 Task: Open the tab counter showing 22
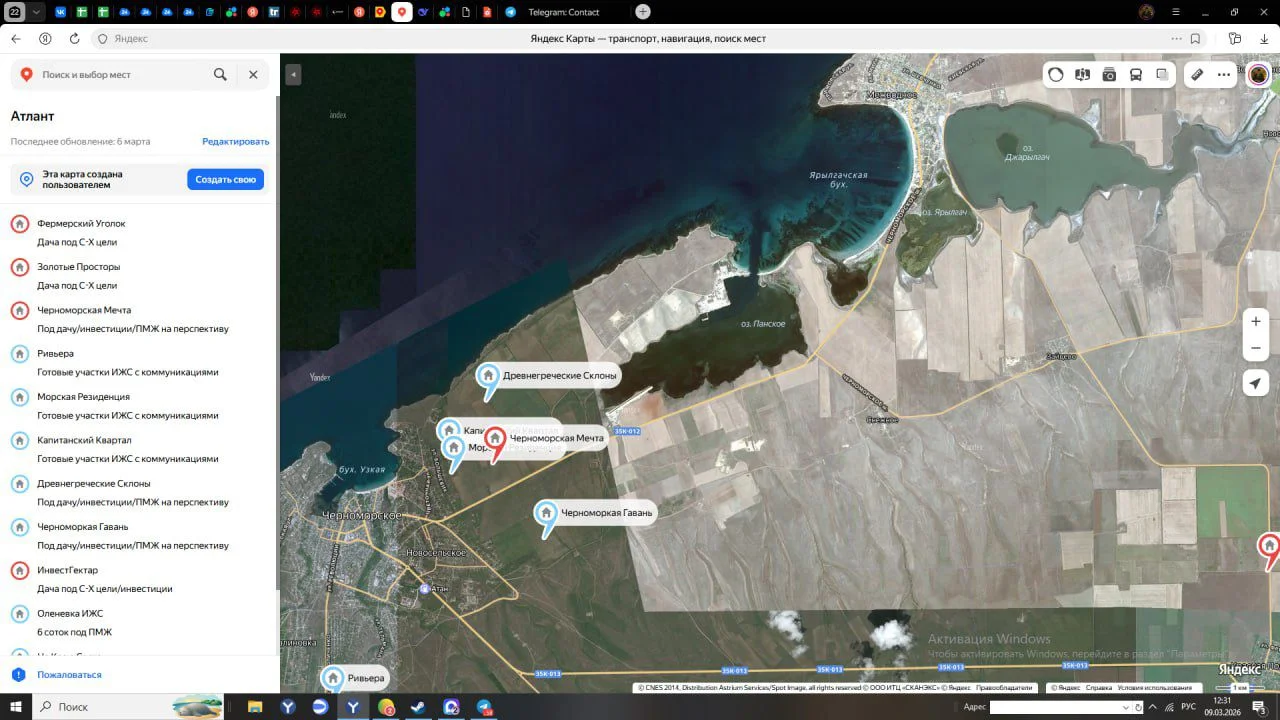(15, 12)
